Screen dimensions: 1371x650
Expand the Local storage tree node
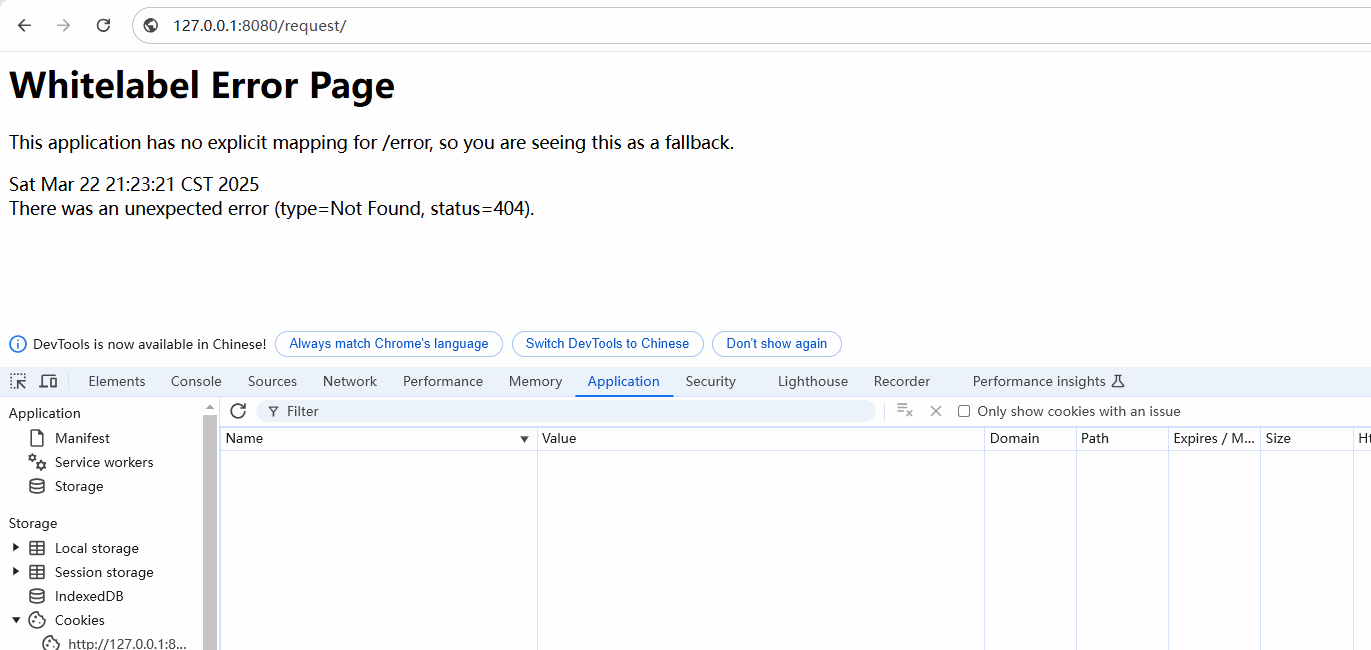pyautogui.click(x=15, y=547)
